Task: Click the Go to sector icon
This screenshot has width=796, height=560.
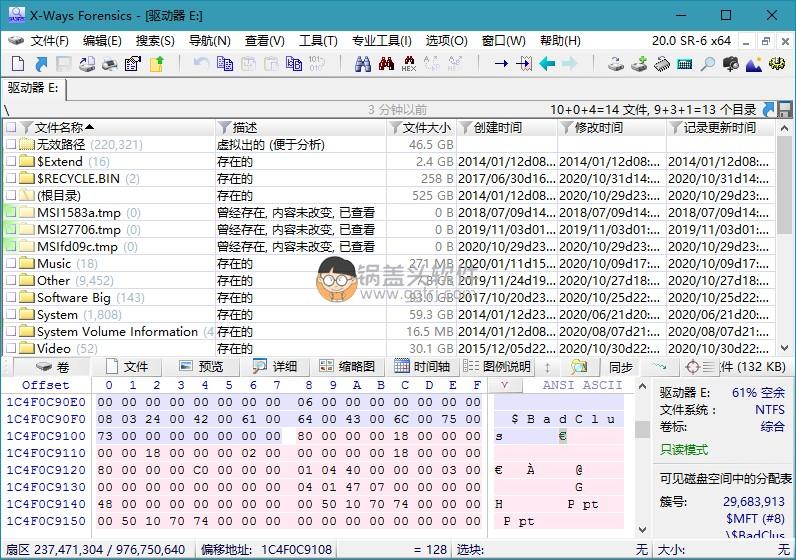Action: (x=524, y=64)
